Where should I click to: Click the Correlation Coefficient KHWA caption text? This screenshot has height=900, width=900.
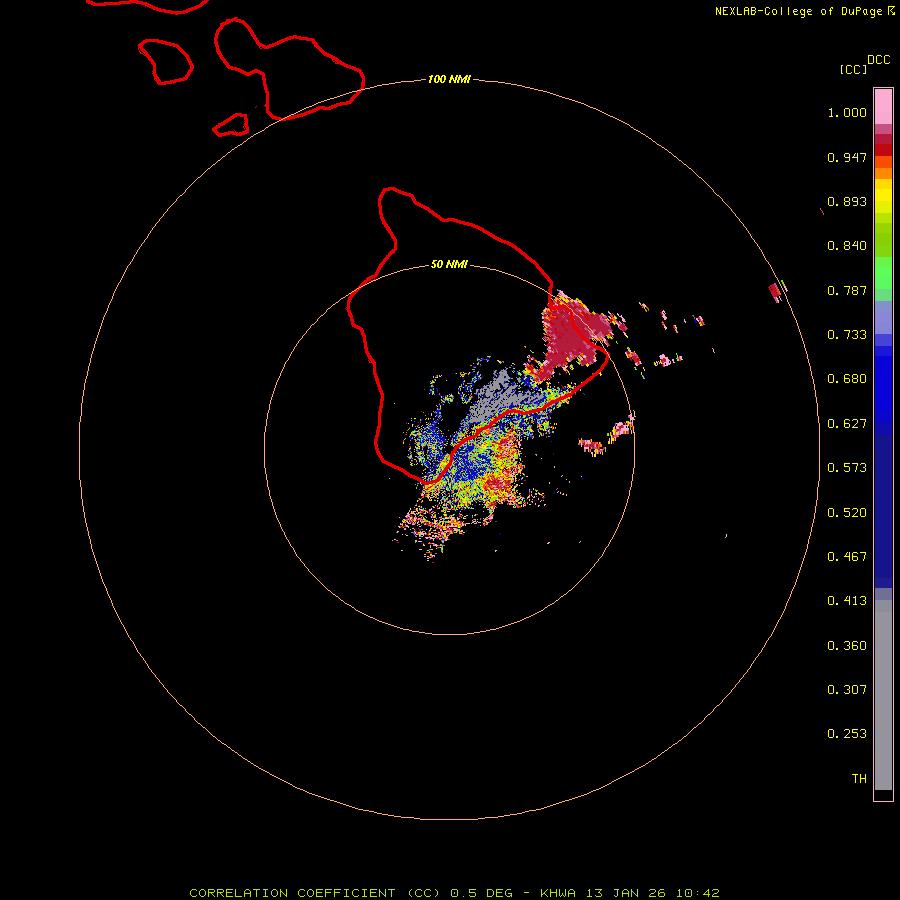click(x=454, y=893)
